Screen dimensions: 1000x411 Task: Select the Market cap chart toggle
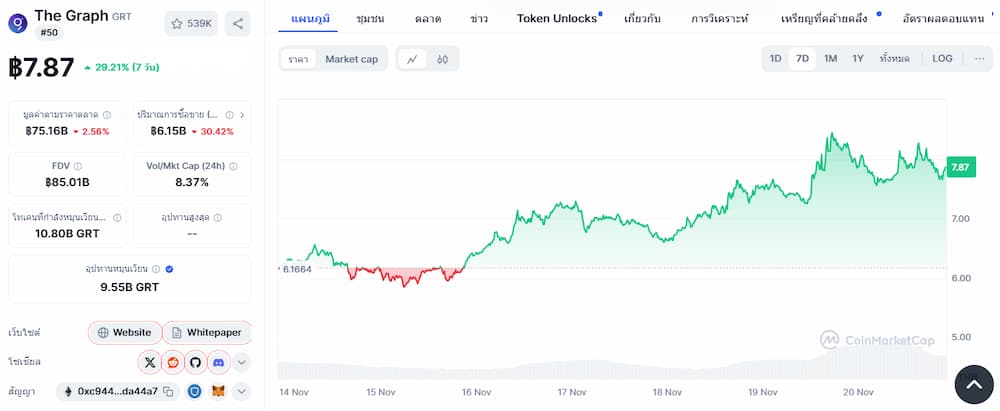tap(351, 59)
